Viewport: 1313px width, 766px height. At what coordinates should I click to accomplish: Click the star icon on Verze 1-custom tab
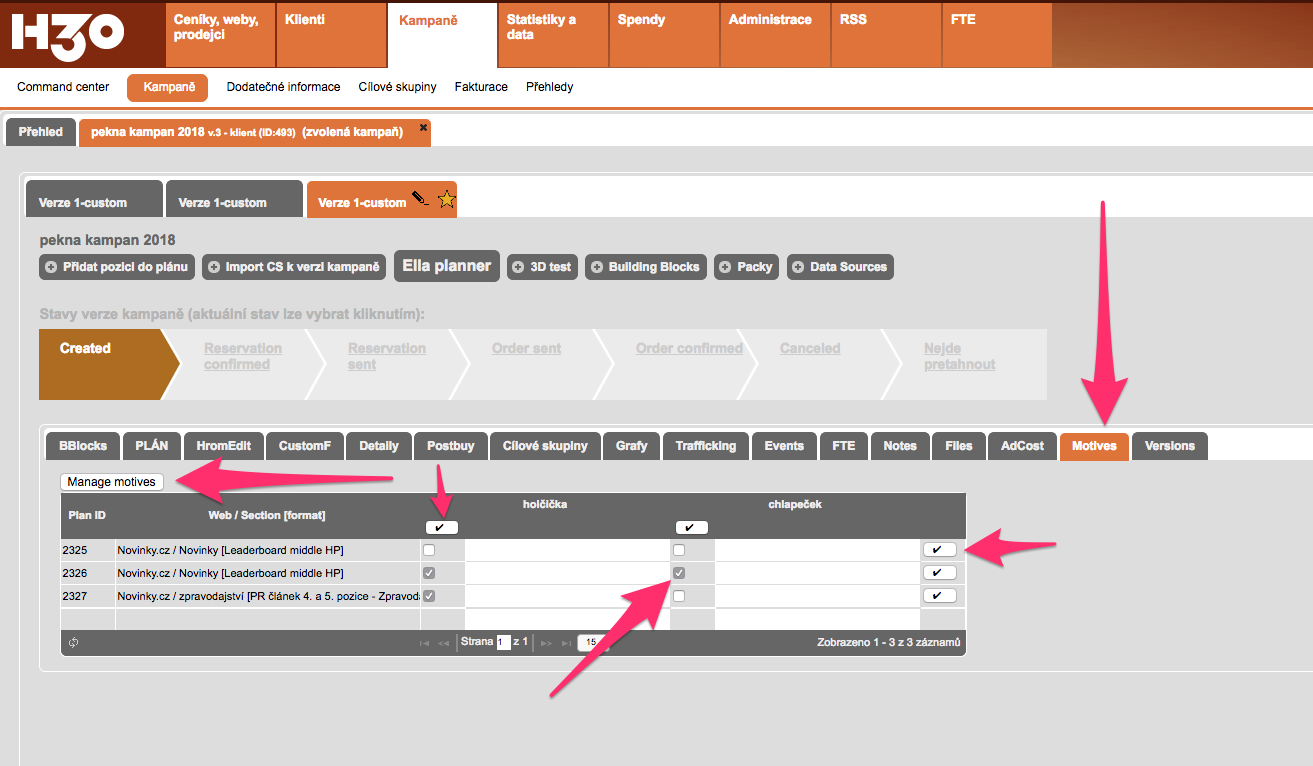(446, 200)
